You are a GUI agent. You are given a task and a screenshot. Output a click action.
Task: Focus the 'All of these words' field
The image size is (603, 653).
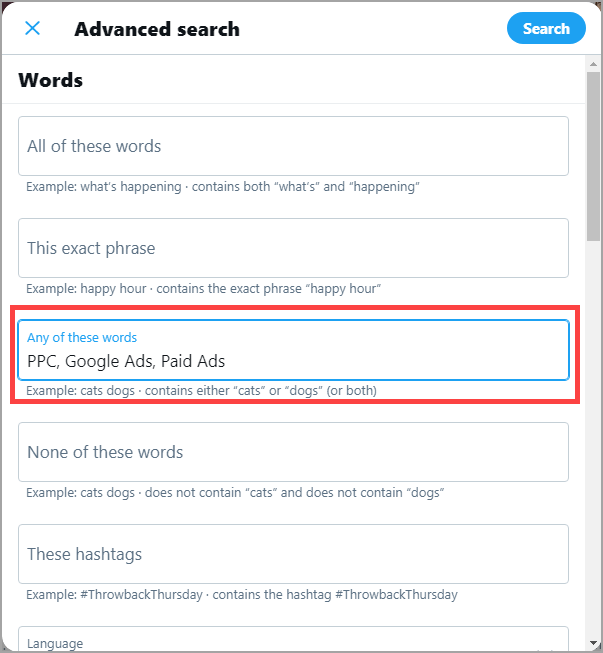293,146
